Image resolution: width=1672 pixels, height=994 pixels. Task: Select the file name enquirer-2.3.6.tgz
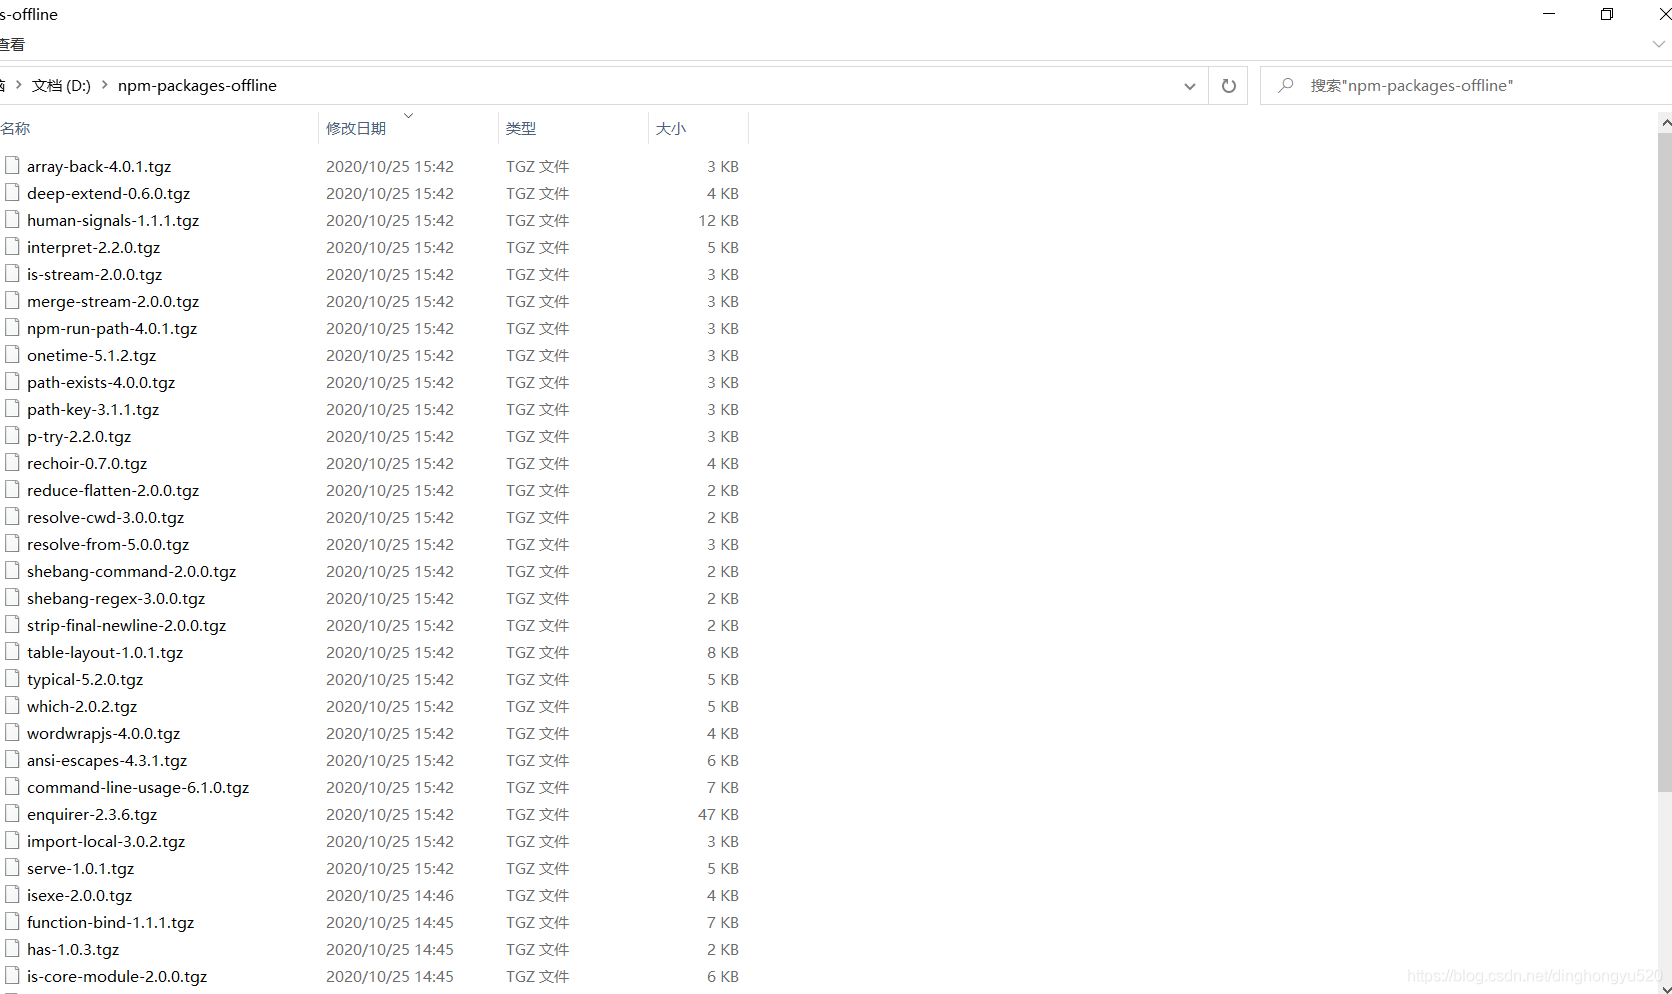(92, 815)
